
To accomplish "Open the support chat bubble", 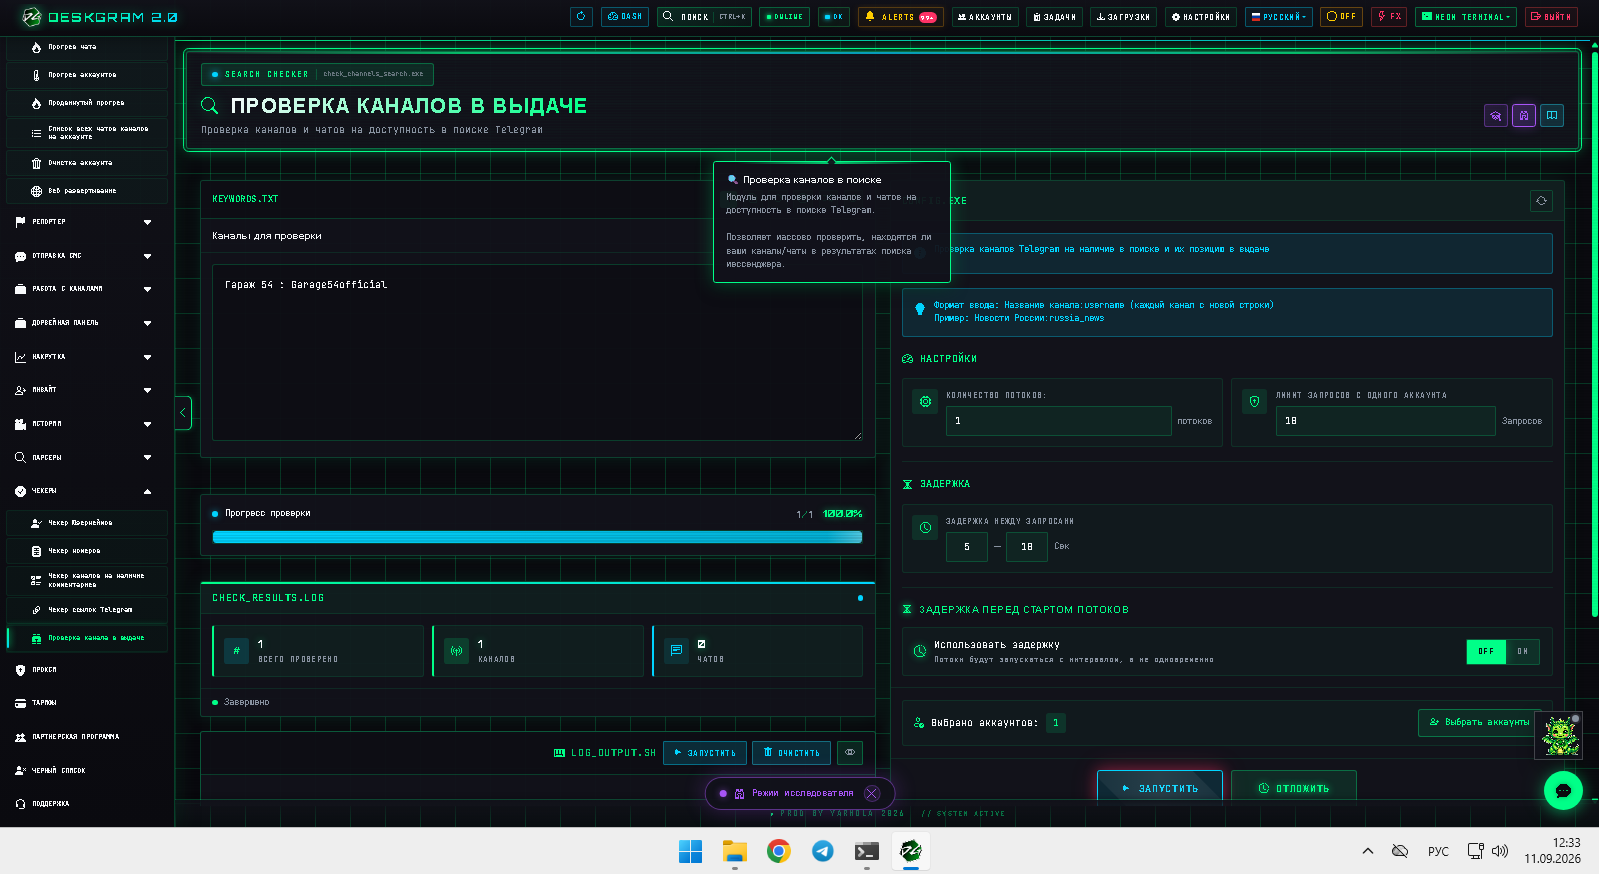I will [x=1563, y=790].
